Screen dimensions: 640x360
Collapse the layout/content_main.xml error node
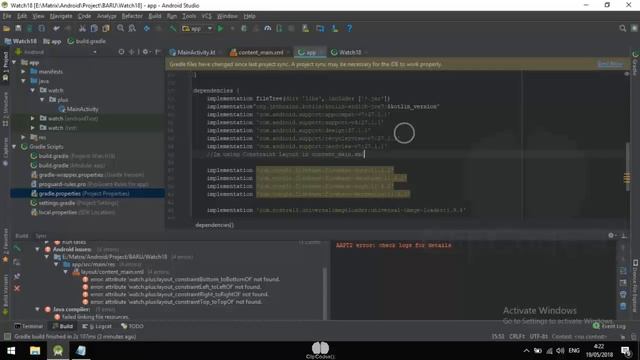click(x=66, y=272)
